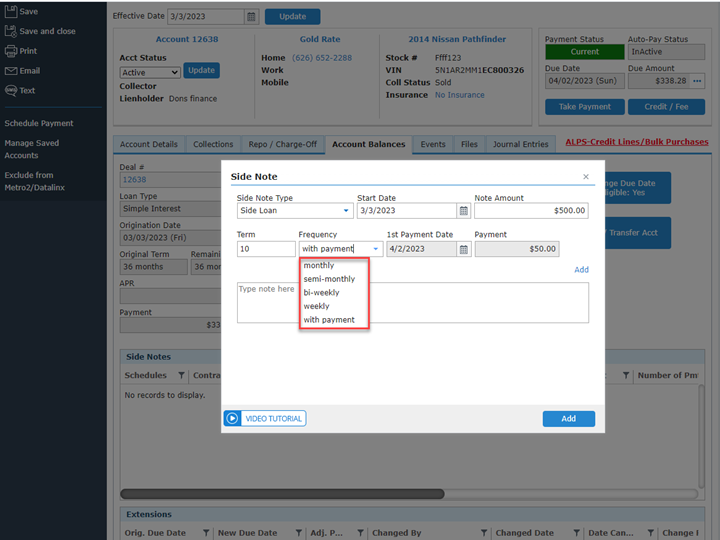Click the Text SMS bubble icon

[x=11, y=90]
